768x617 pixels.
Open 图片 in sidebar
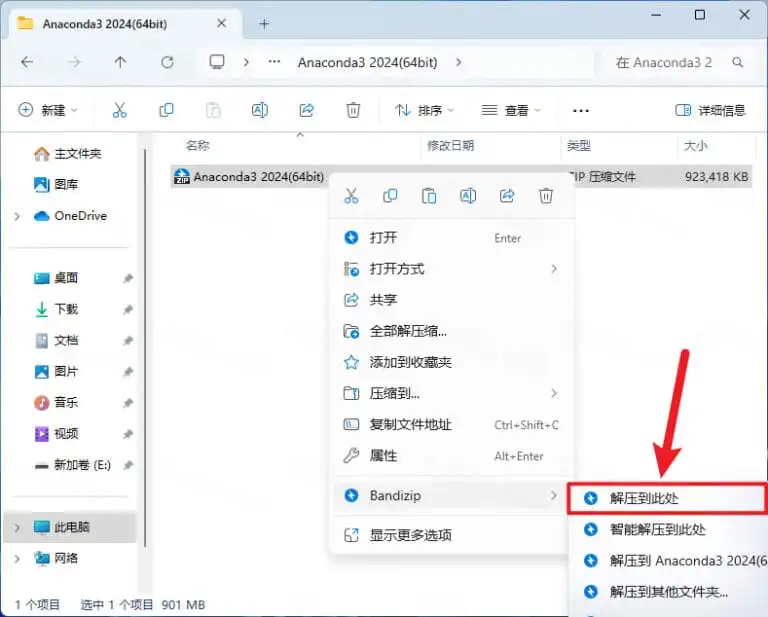point(56,372)
